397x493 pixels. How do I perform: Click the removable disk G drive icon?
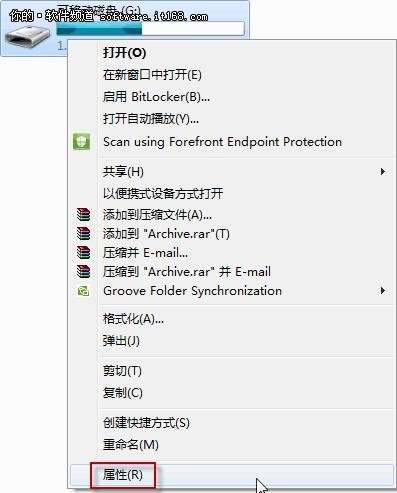tap(28, 37)
